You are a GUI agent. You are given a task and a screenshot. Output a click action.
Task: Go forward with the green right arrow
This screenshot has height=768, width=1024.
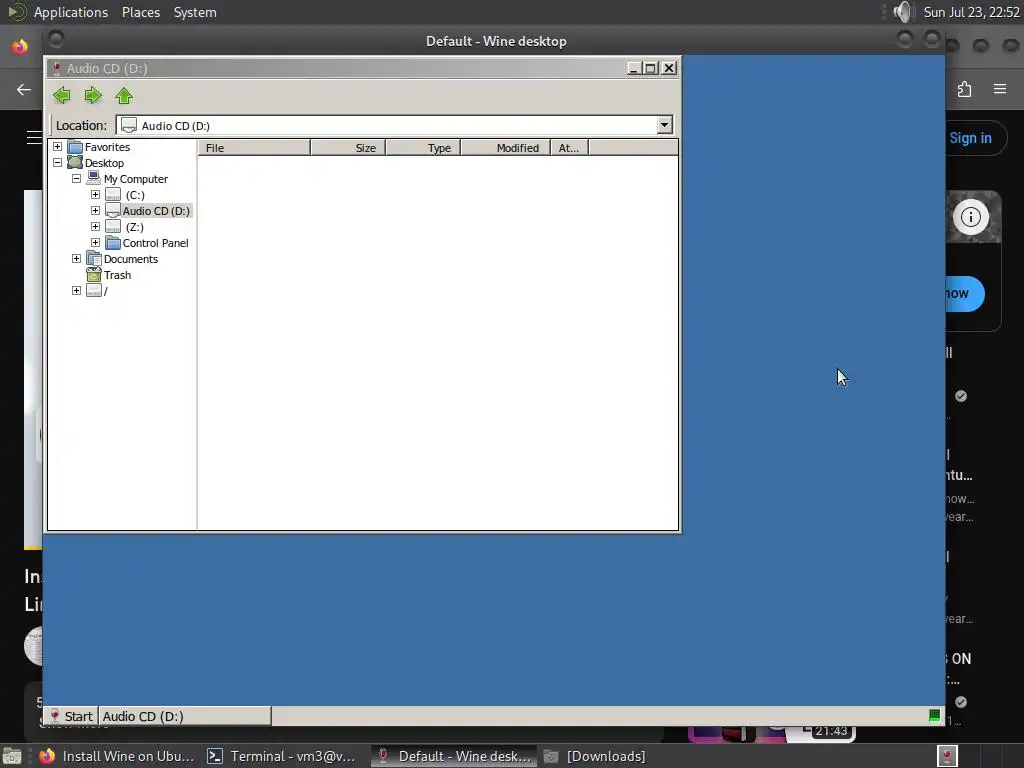[x=93, y=95]
